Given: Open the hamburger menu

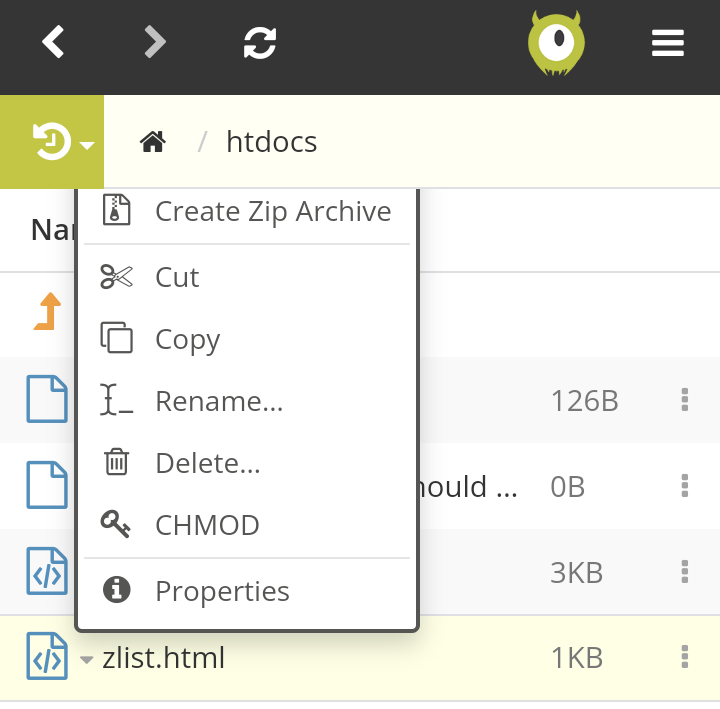Looking at the screenshot, I should coord(667,43).
